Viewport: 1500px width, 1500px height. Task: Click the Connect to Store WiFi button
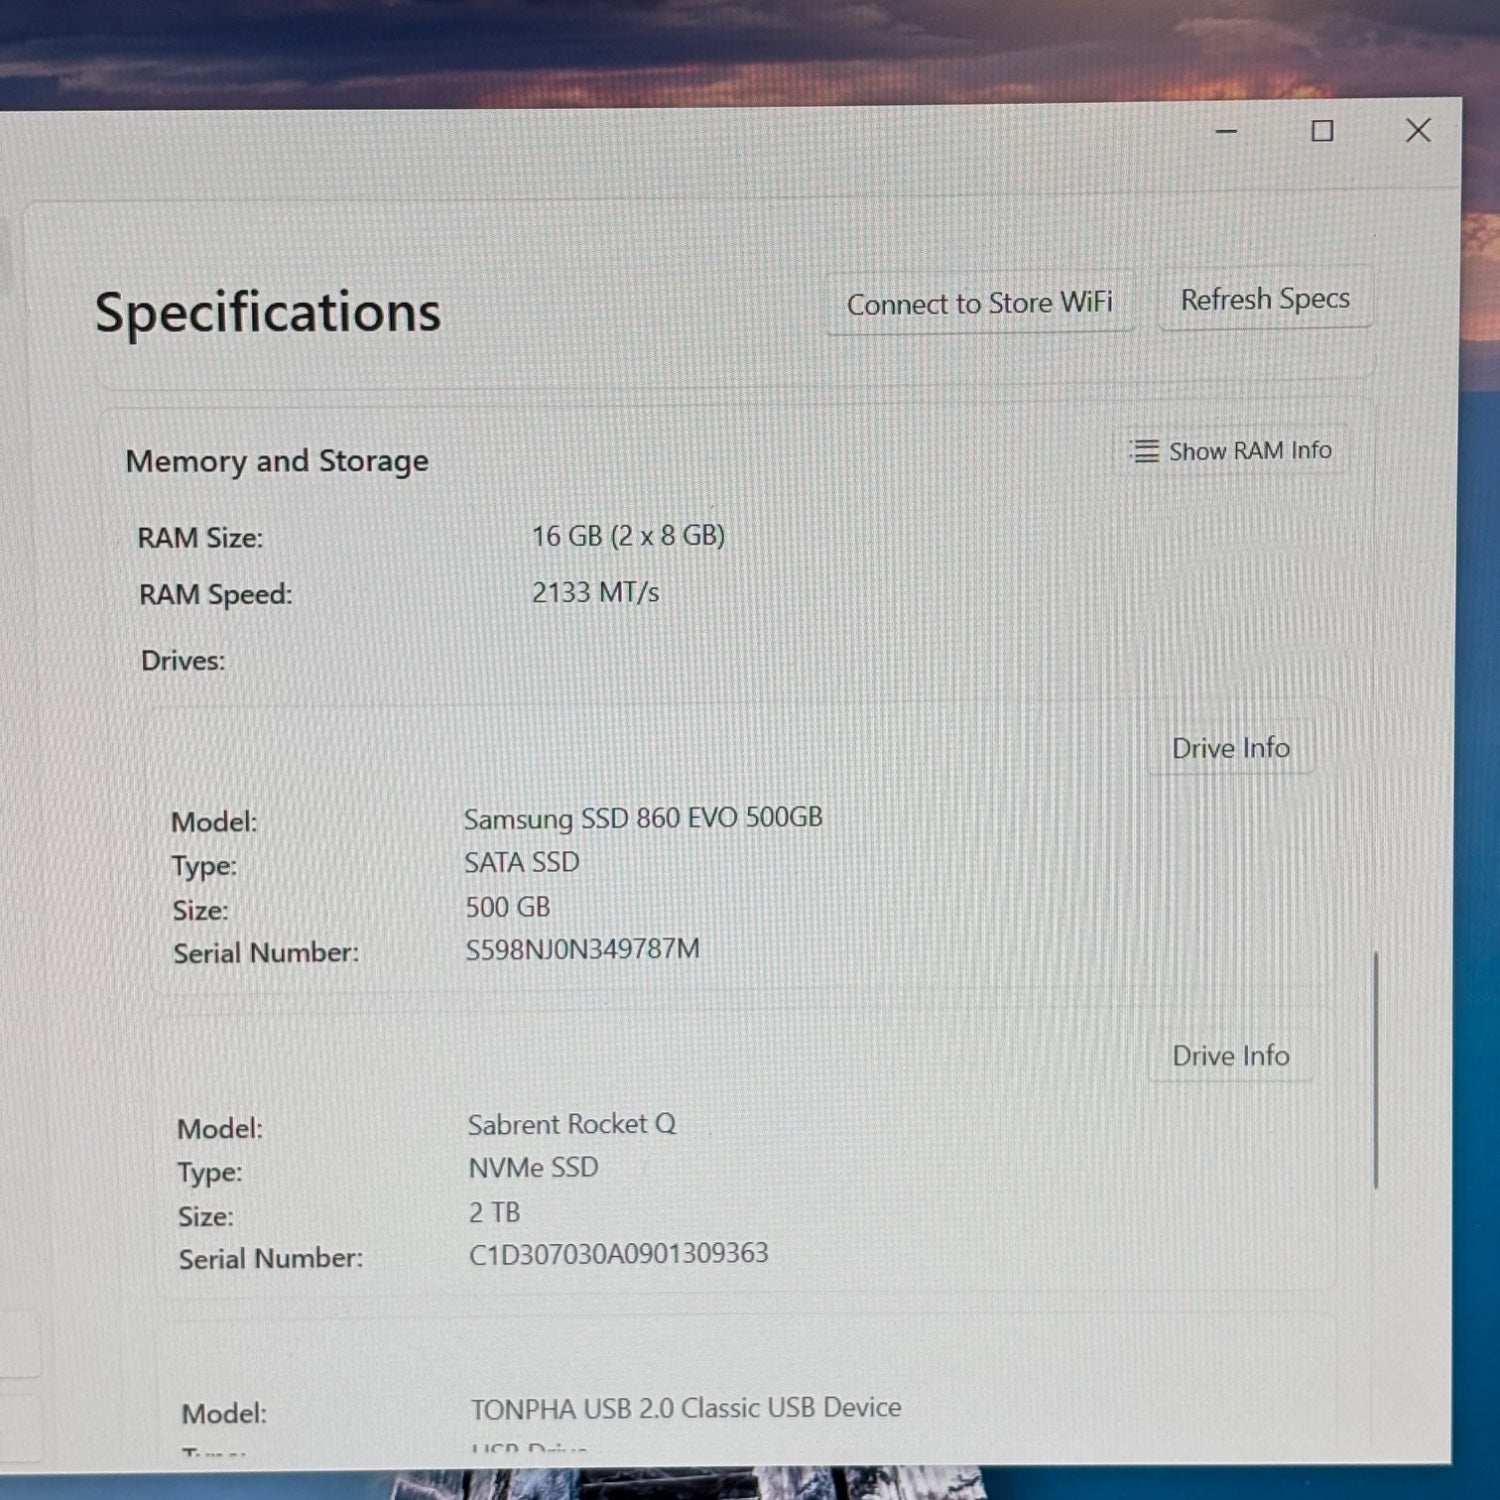980,302
